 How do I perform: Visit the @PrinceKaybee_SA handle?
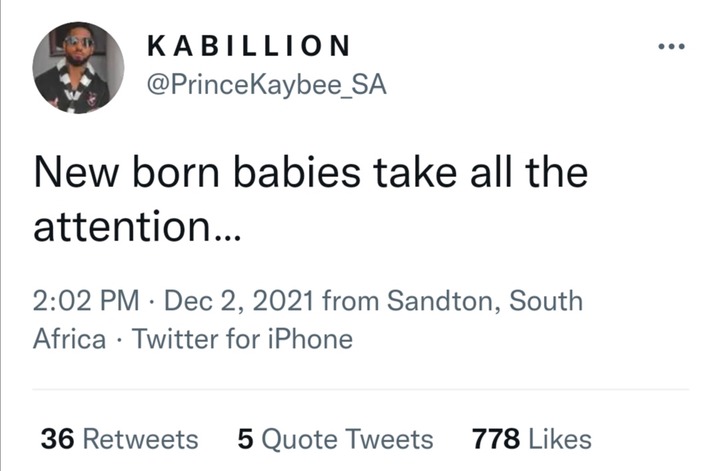(x=266, y=85)
